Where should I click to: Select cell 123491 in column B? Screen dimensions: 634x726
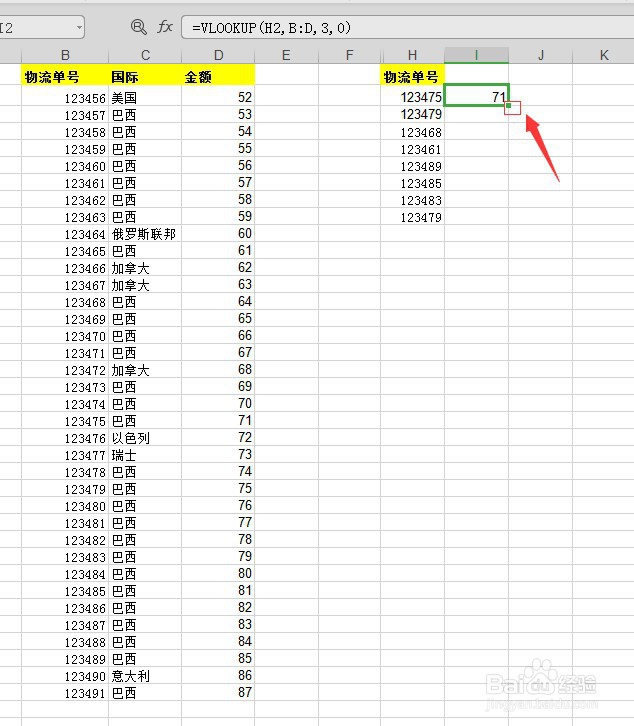click(65, 693)
